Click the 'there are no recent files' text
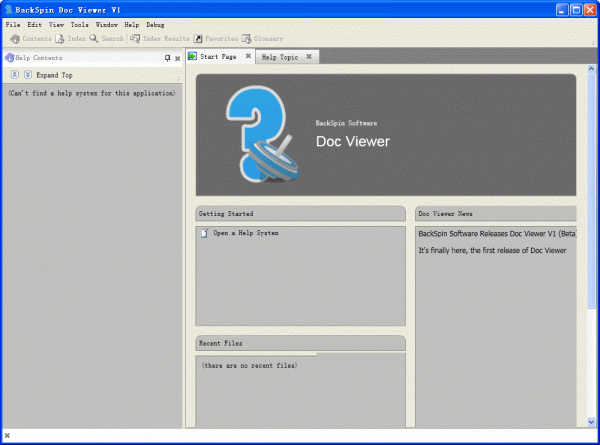Image resolution: width=600 pixels, height=445 pixels. [x=249, y=365]
